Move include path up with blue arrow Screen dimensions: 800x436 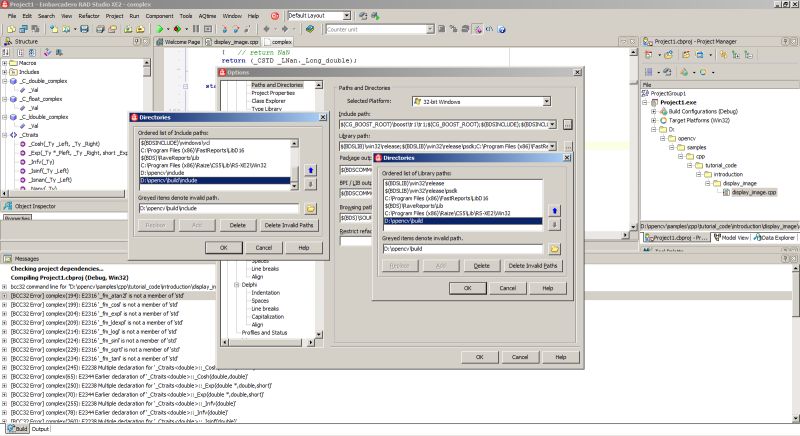pyautogui.click(x=310, y=170)
